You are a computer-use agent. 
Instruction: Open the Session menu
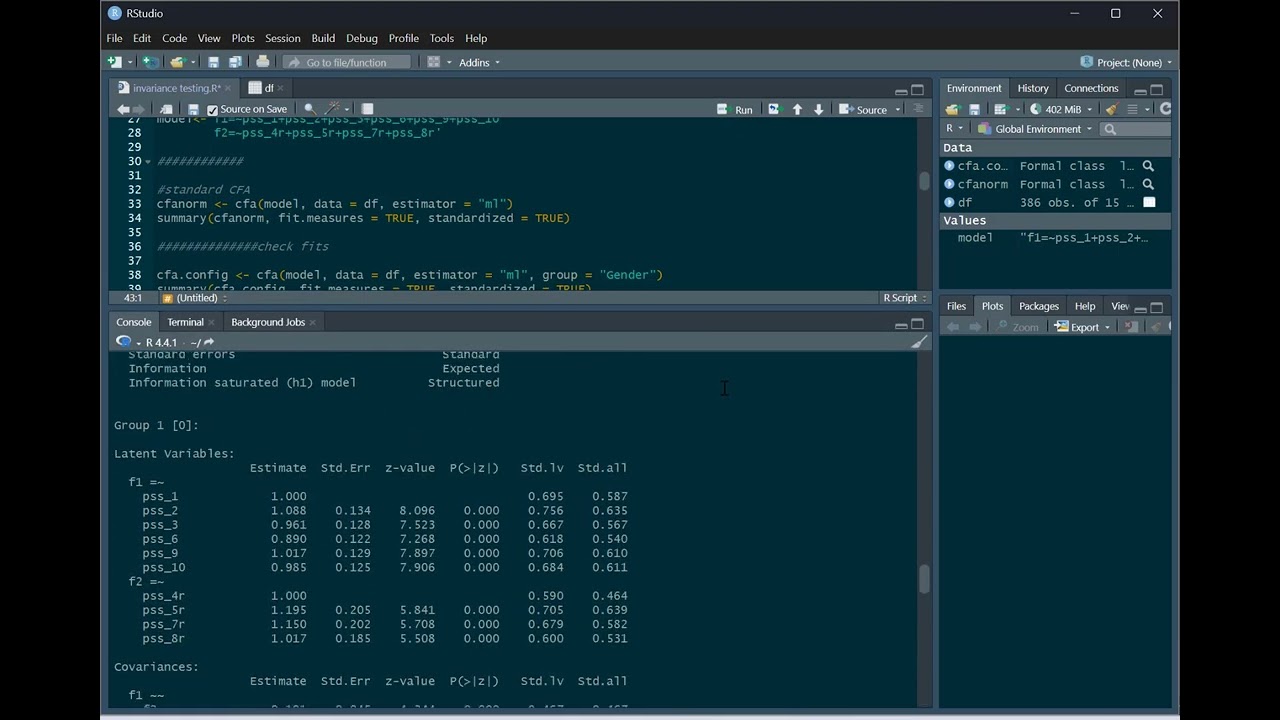tap(282, 38)
